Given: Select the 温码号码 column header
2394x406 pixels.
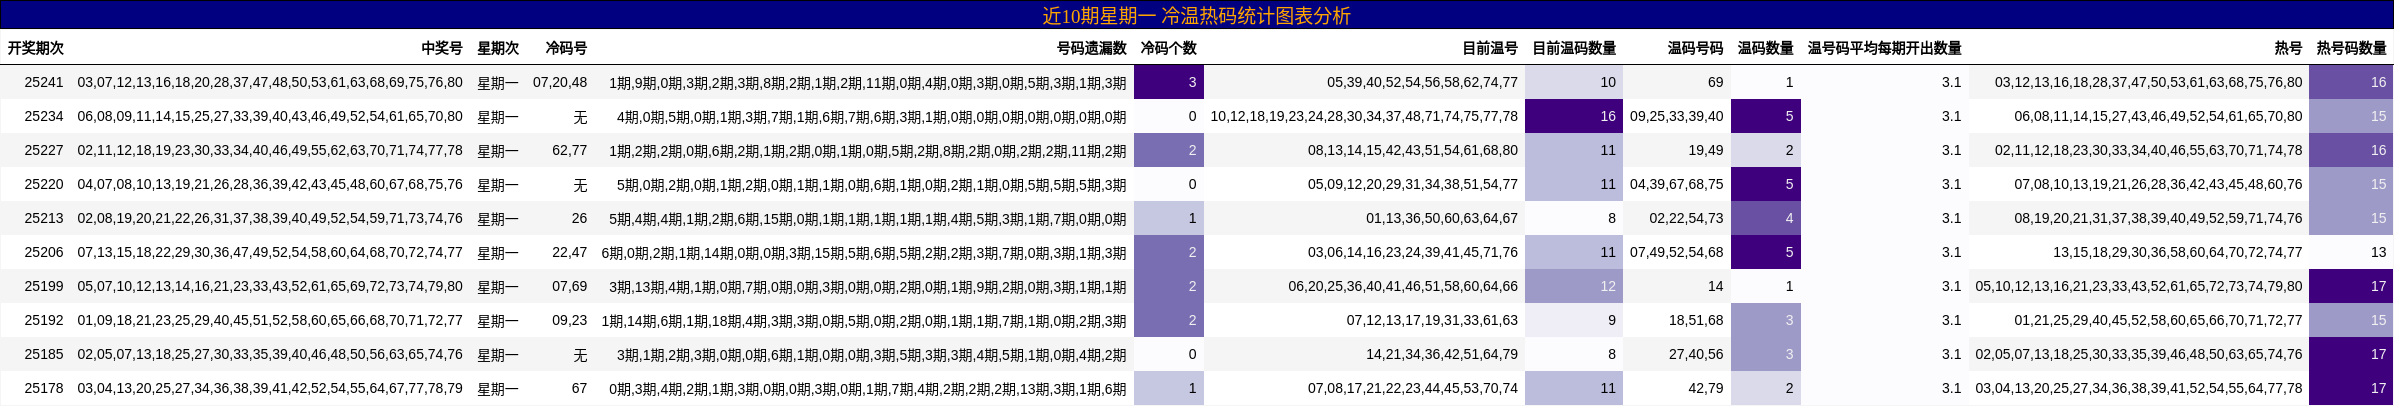Looking at the screenshot, I should coord(1696,48).
